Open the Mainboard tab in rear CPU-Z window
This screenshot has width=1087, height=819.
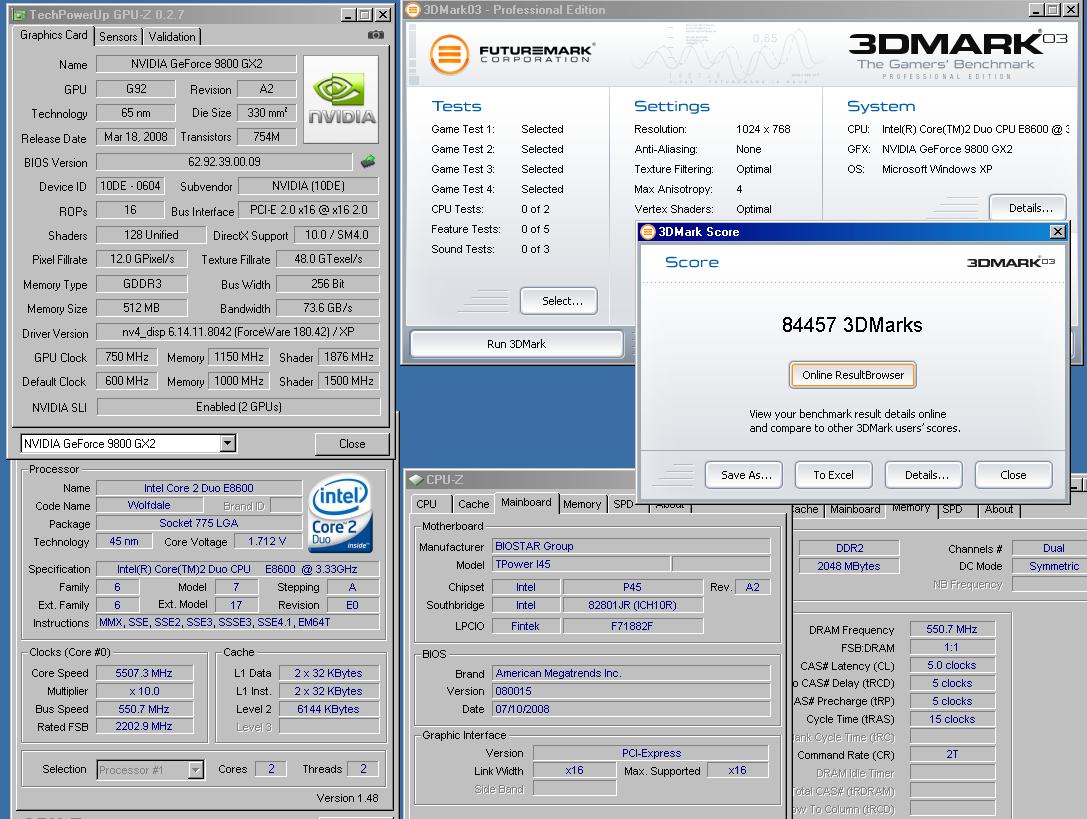click(x=855, y=509)
